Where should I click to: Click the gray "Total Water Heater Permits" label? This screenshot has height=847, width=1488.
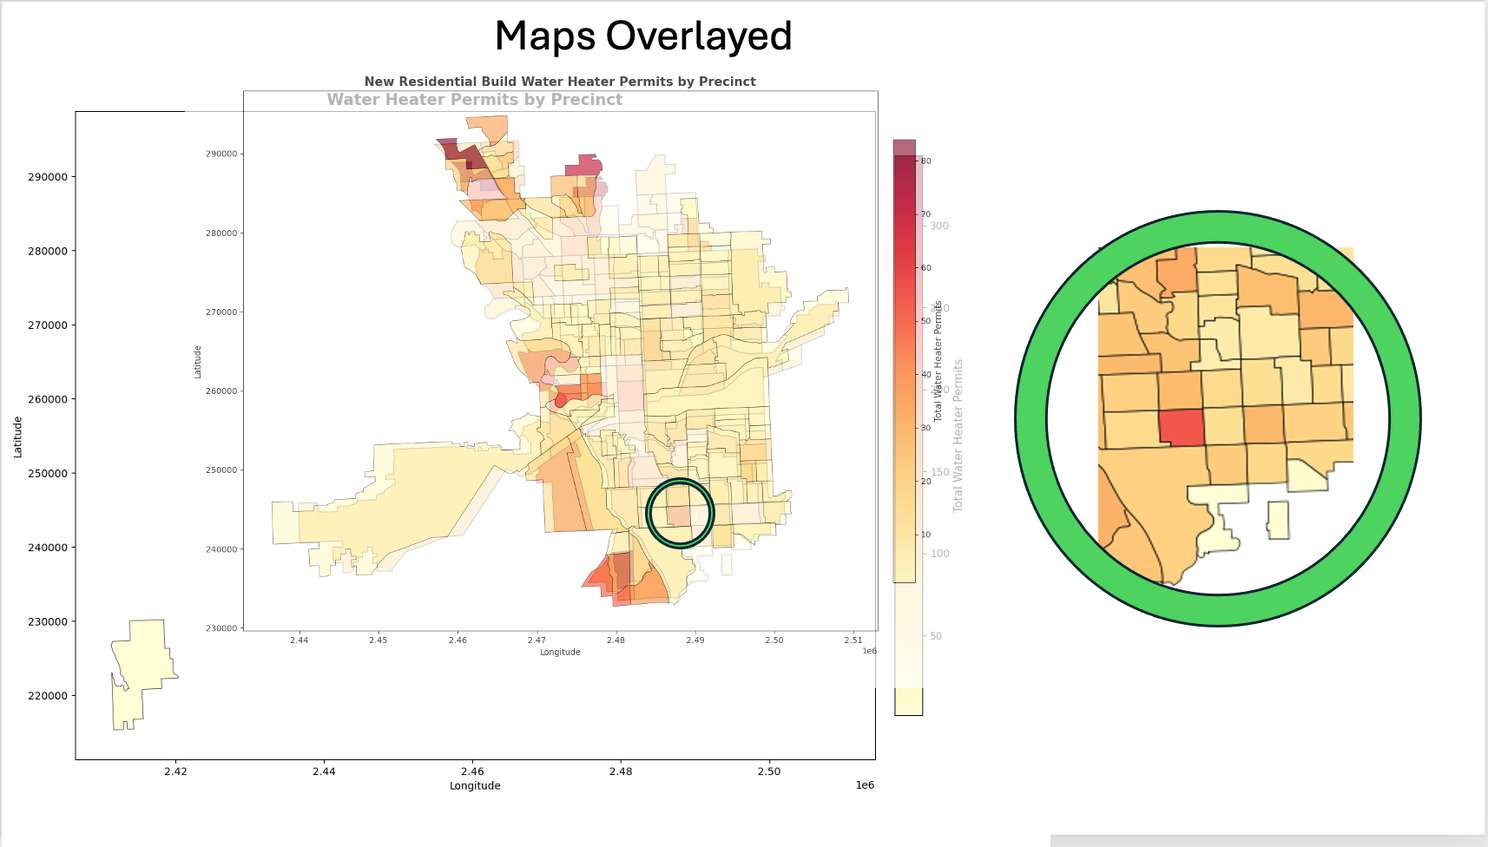958,436
